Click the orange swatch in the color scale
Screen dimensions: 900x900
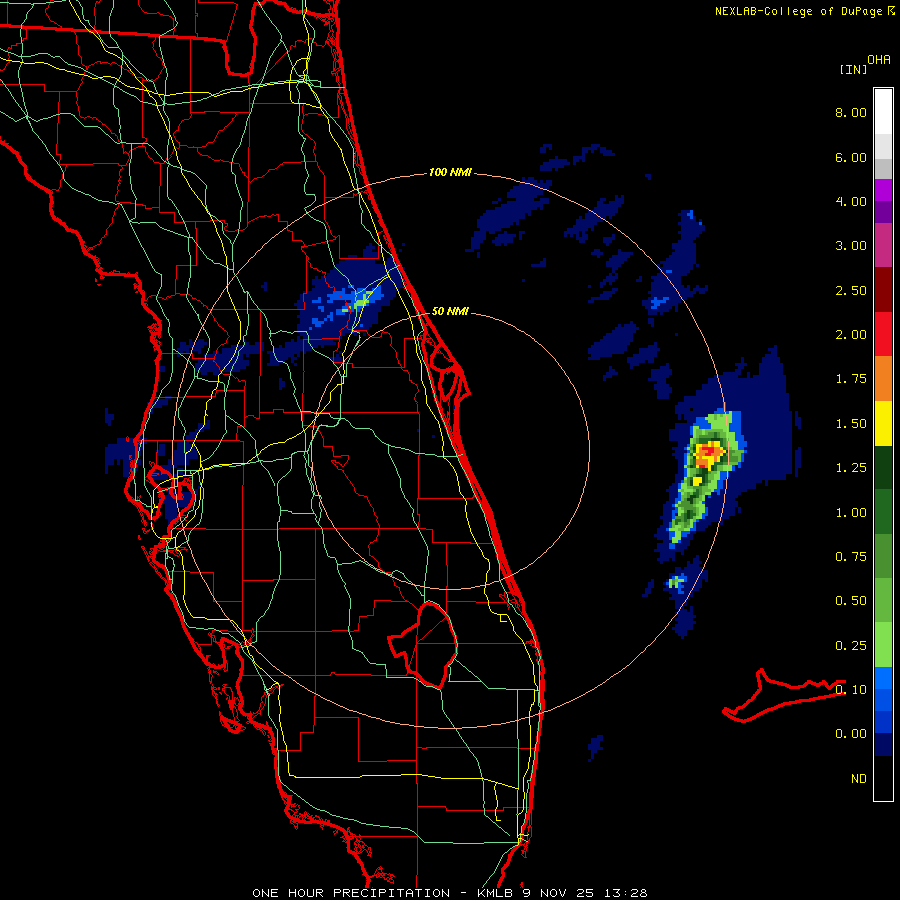(x=883, y=378)
